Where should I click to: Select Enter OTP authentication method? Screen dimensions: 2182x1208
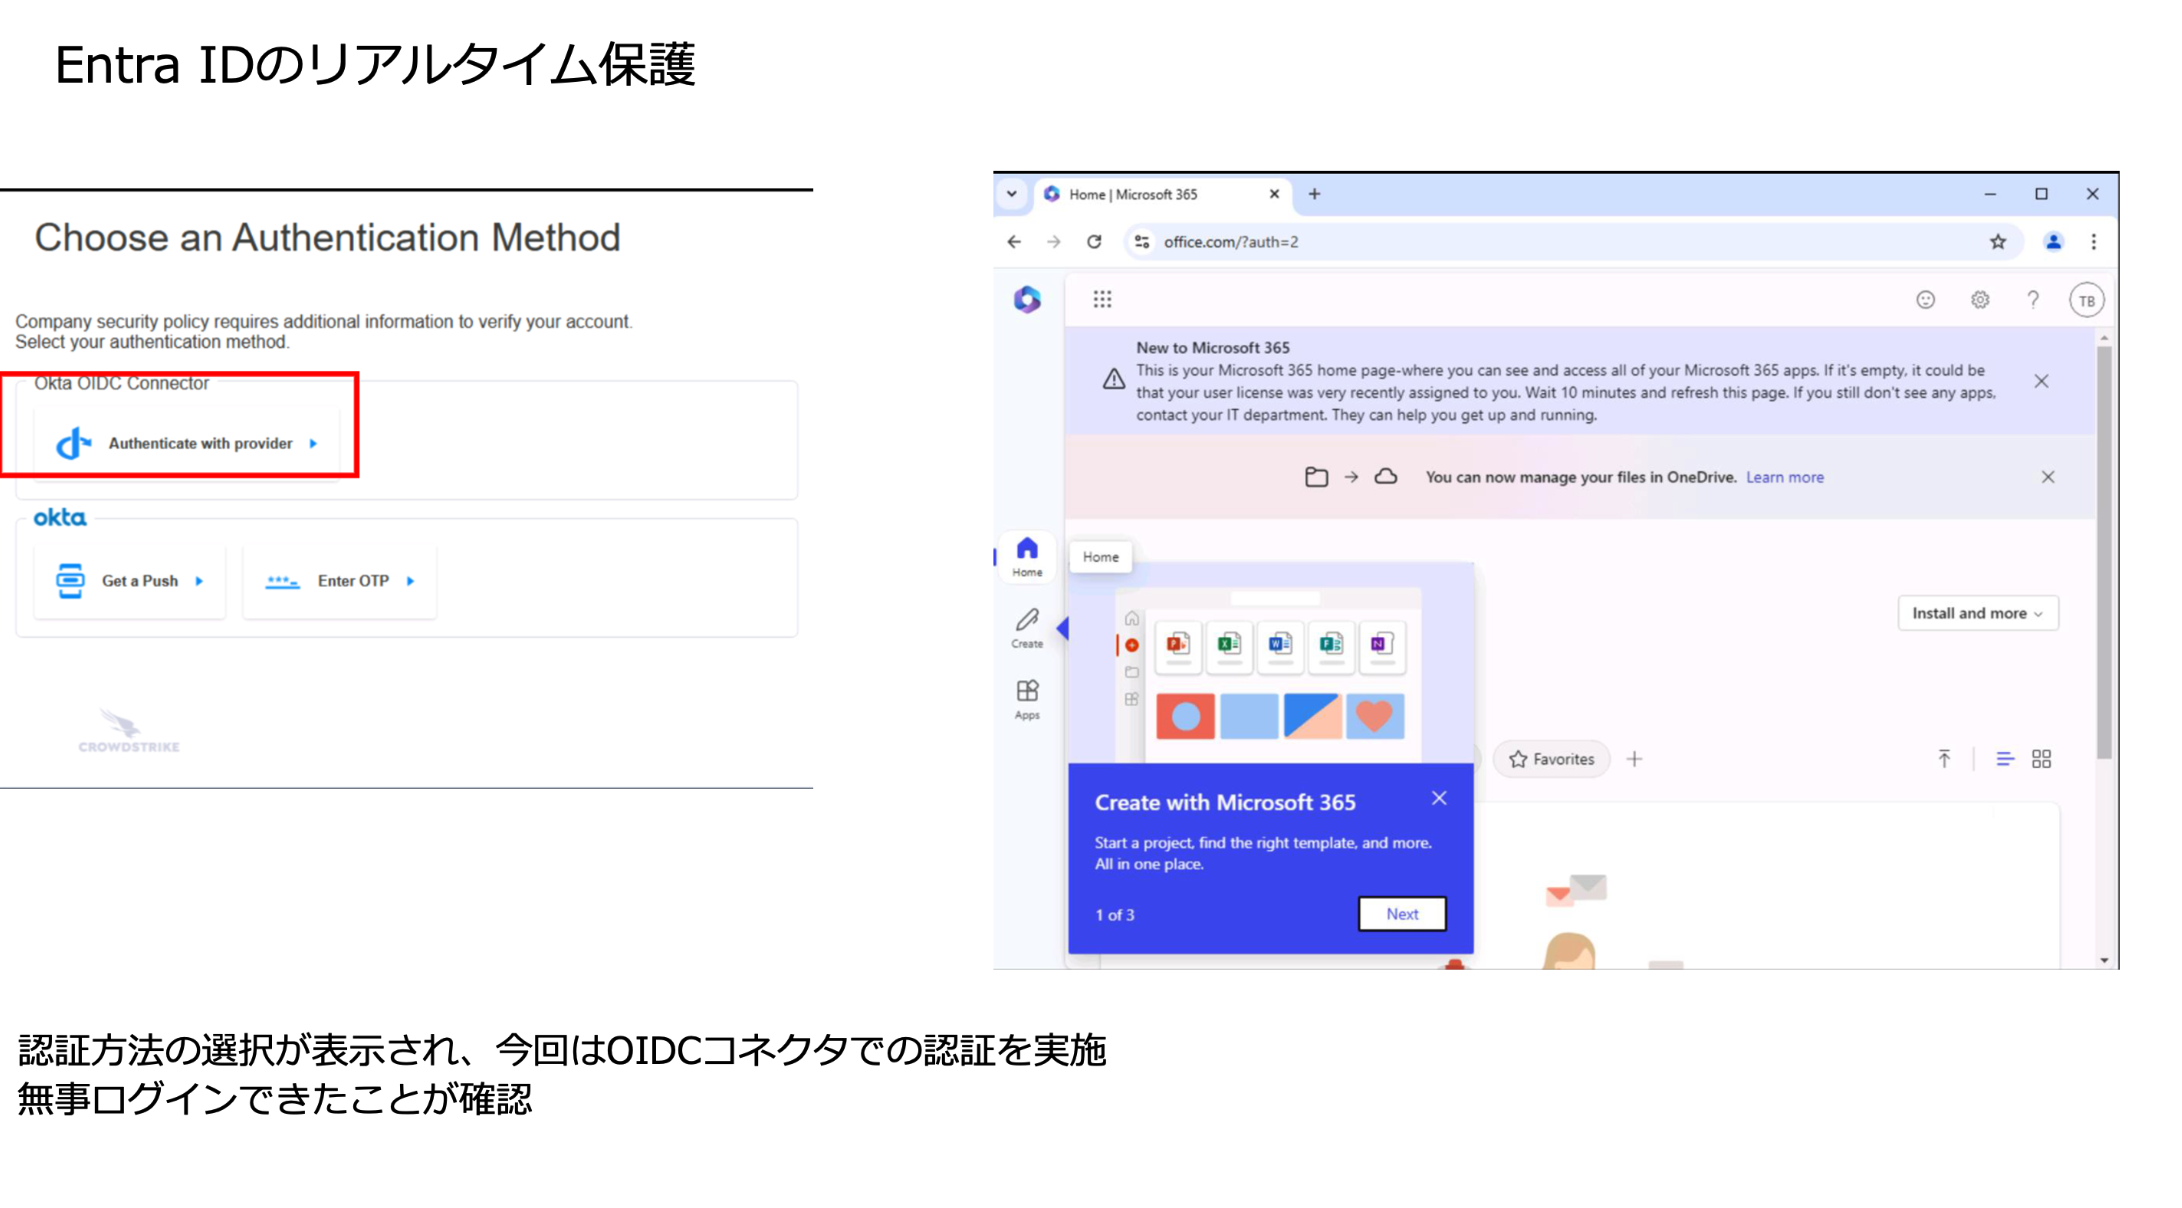click(340, 581)
